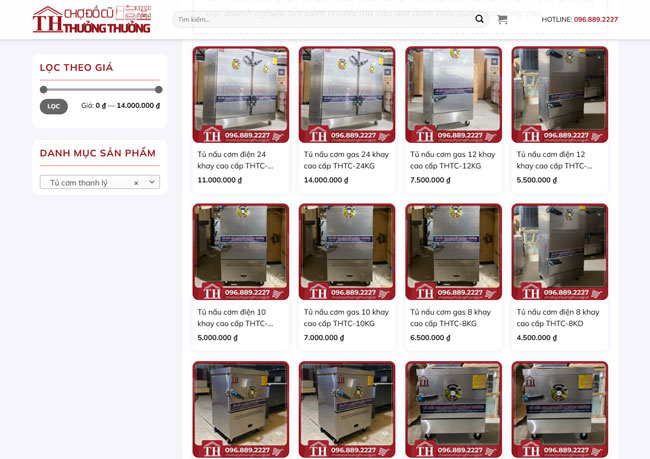The height and width of the screenshot is (459, 650).
Task: Call the hotline number 096.889.2227
Action: 595,19
